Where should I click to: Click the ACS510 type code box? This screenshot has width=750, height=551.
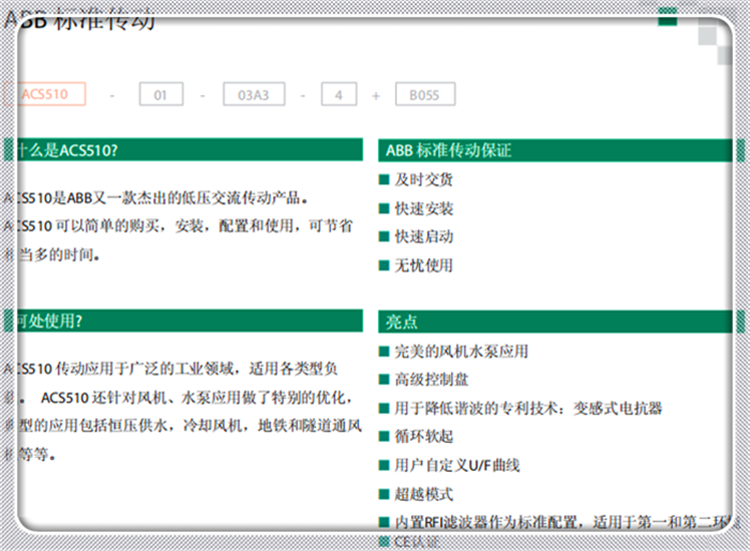(44, 94)
